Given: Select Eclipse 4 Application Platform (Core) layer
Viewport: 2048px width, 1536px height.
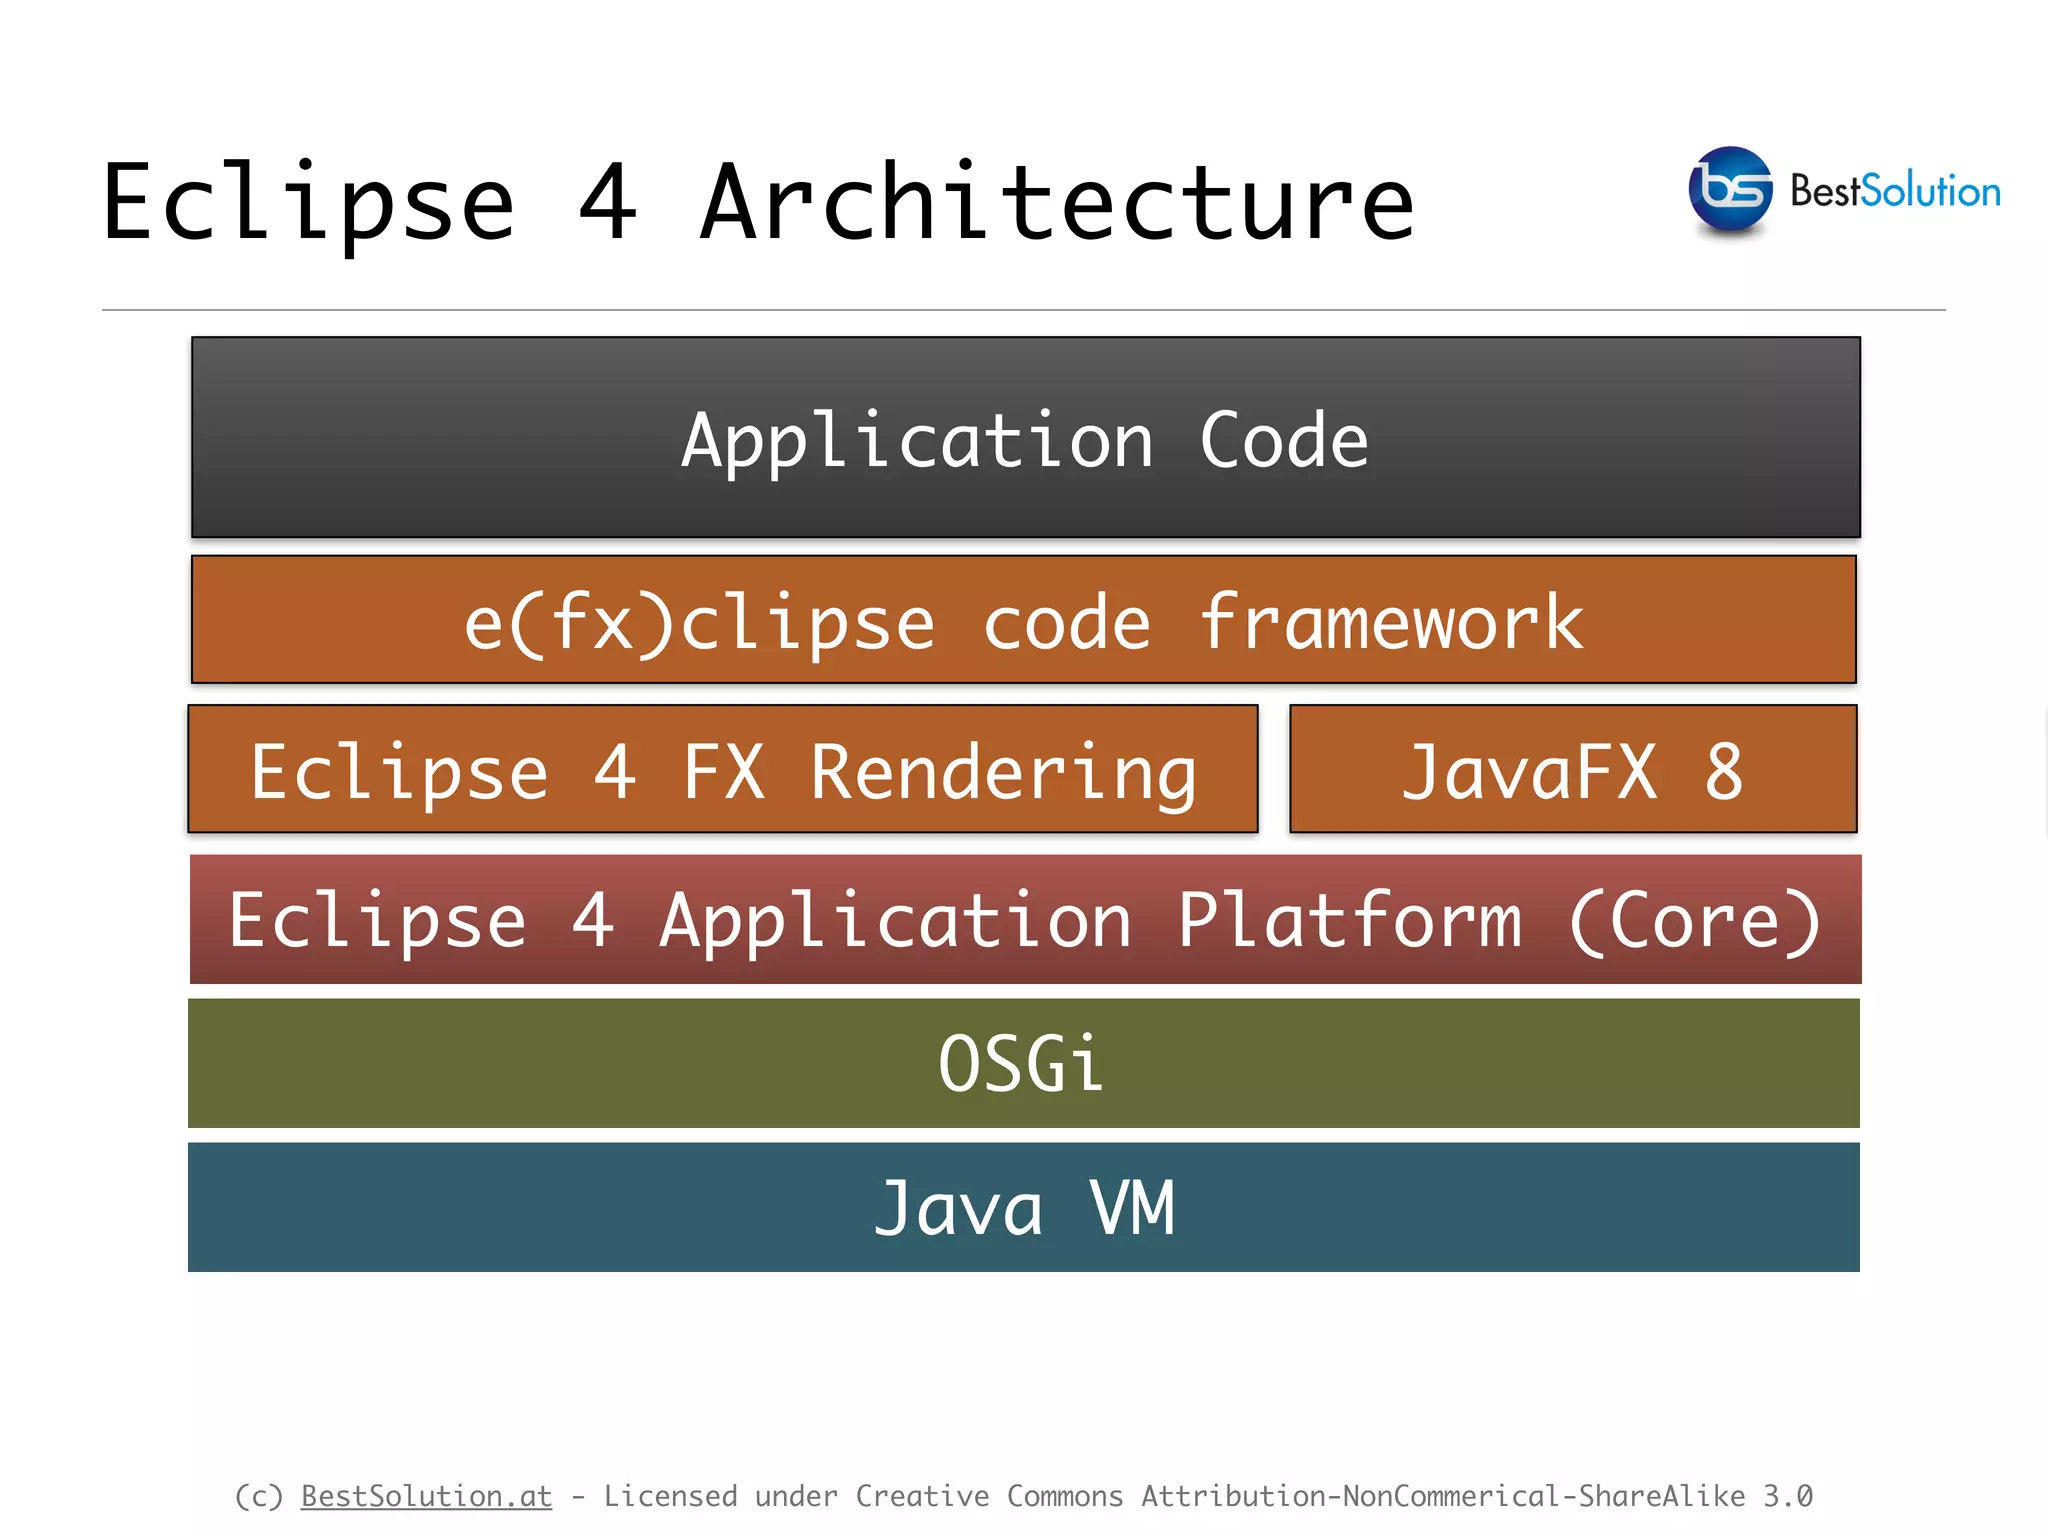Looking at the screenshot, I should tap(1025, 919).
